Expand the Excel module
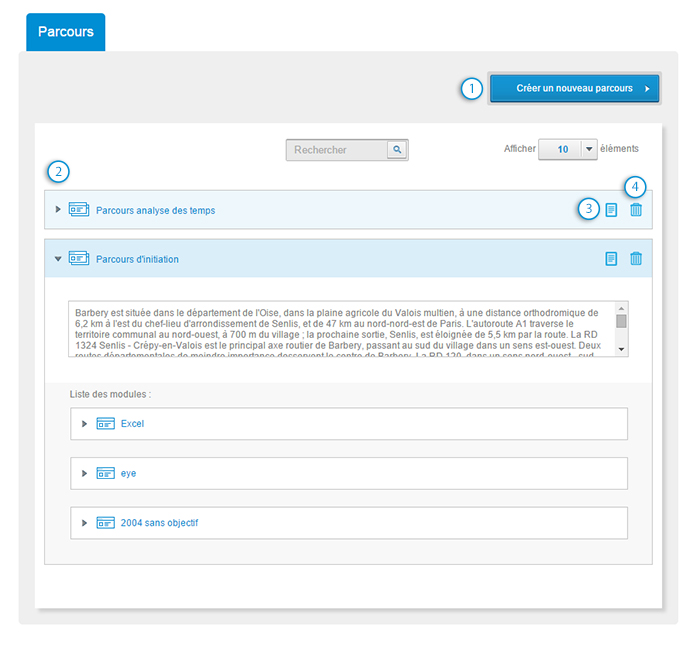Viewport: 700px width, 647px height. [84, 424]
